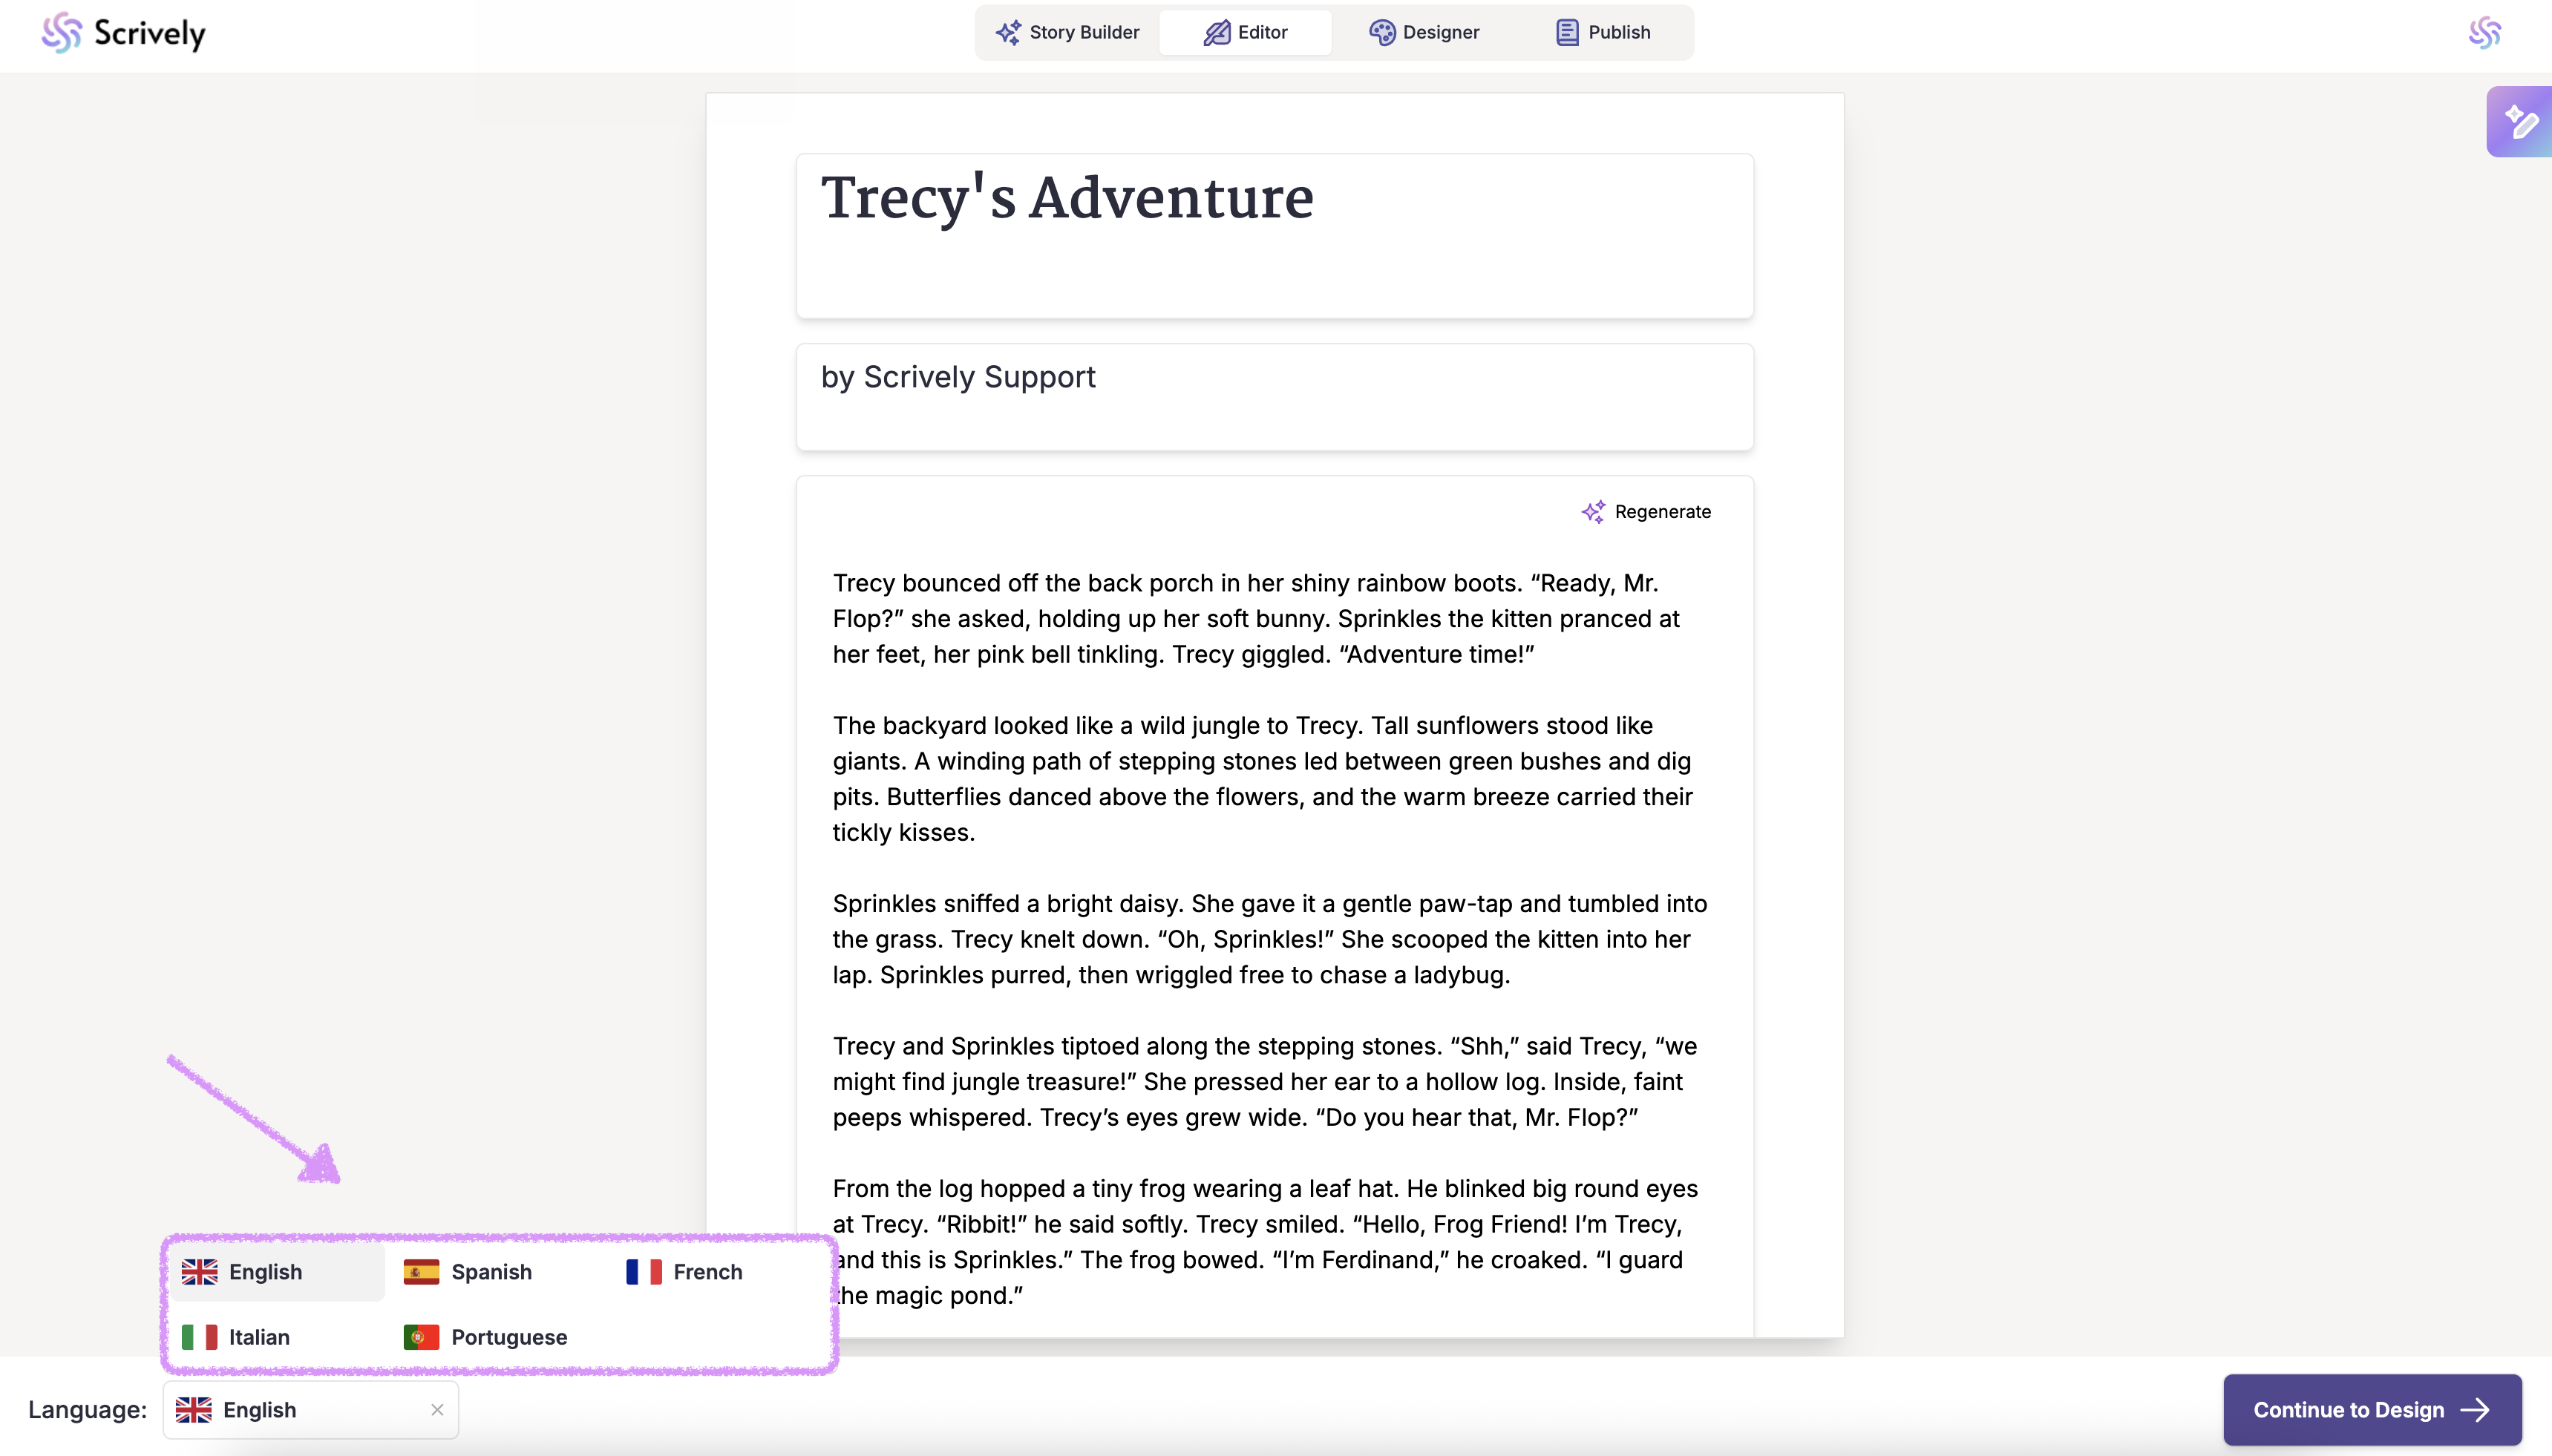Clear the selected English language

[x=437, y=1410]
